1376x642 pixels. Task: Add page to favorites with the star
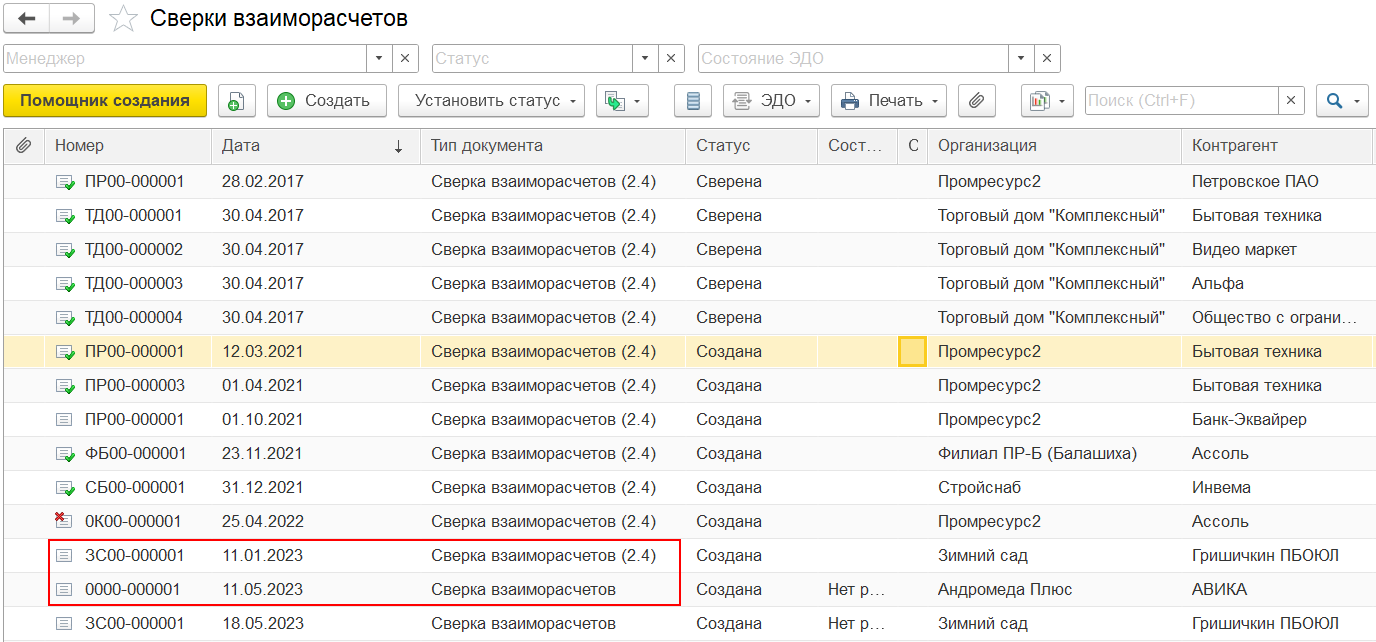(123, 18)
